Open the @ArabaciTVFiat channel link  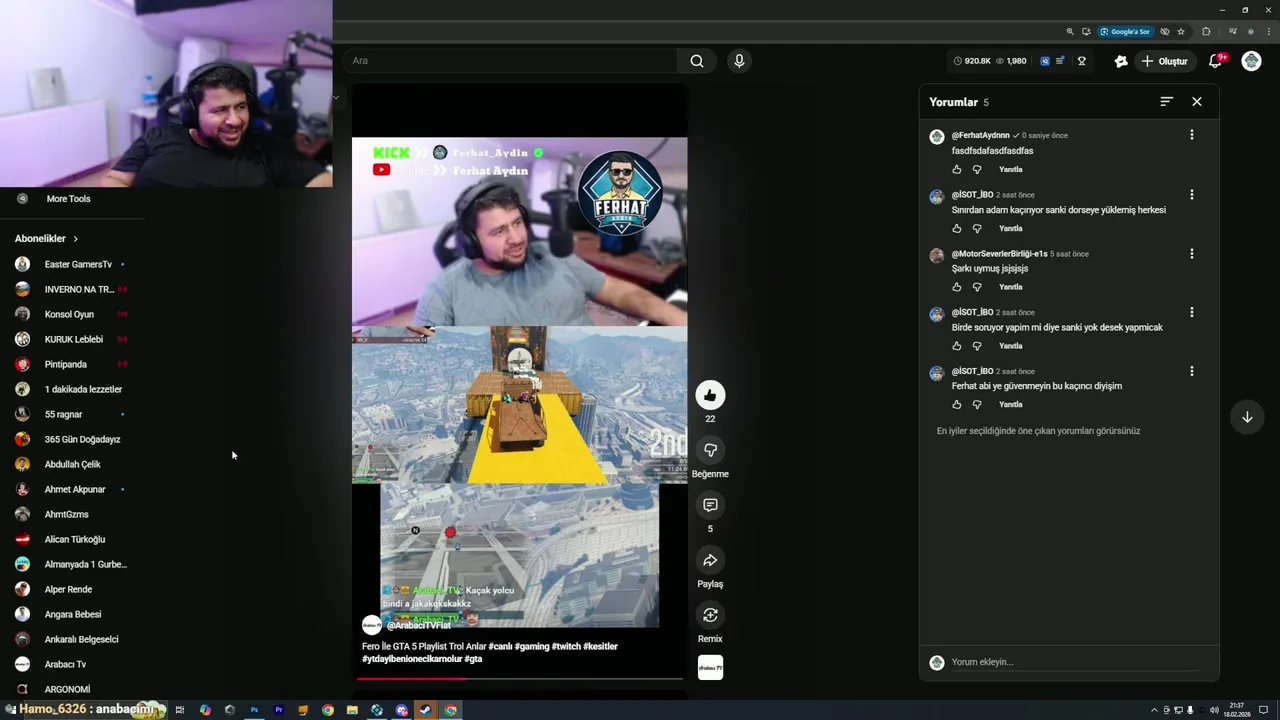[x=418, y=625]
